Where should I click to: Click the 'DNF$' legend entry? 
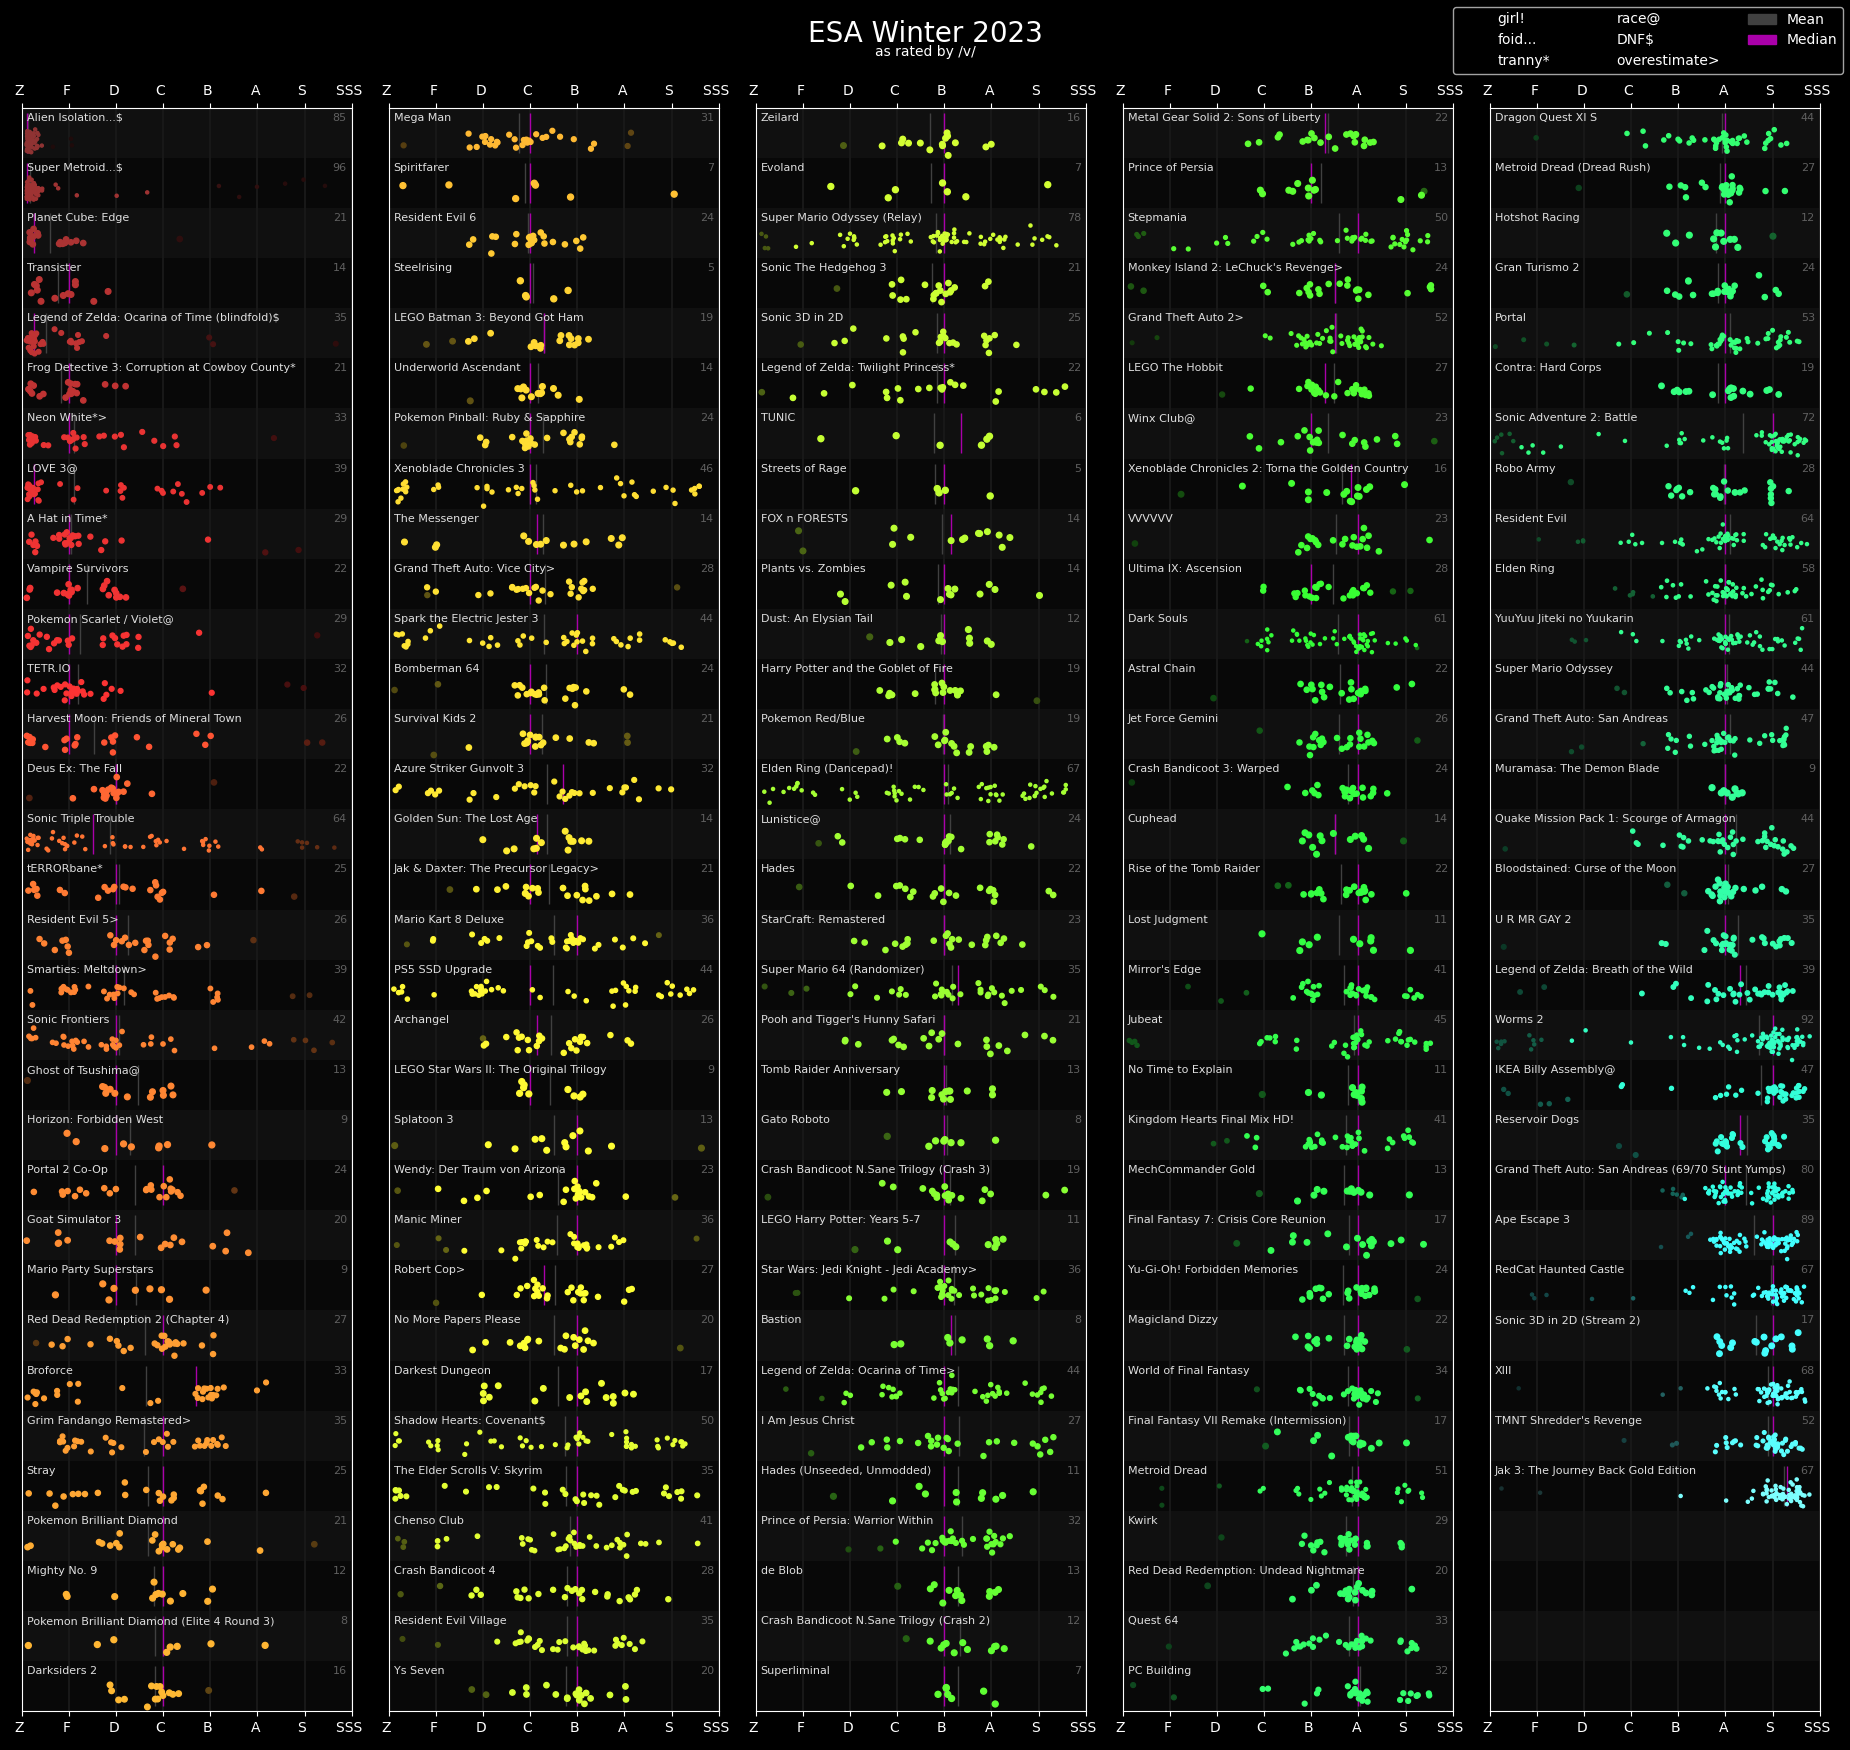(1635, 40)
